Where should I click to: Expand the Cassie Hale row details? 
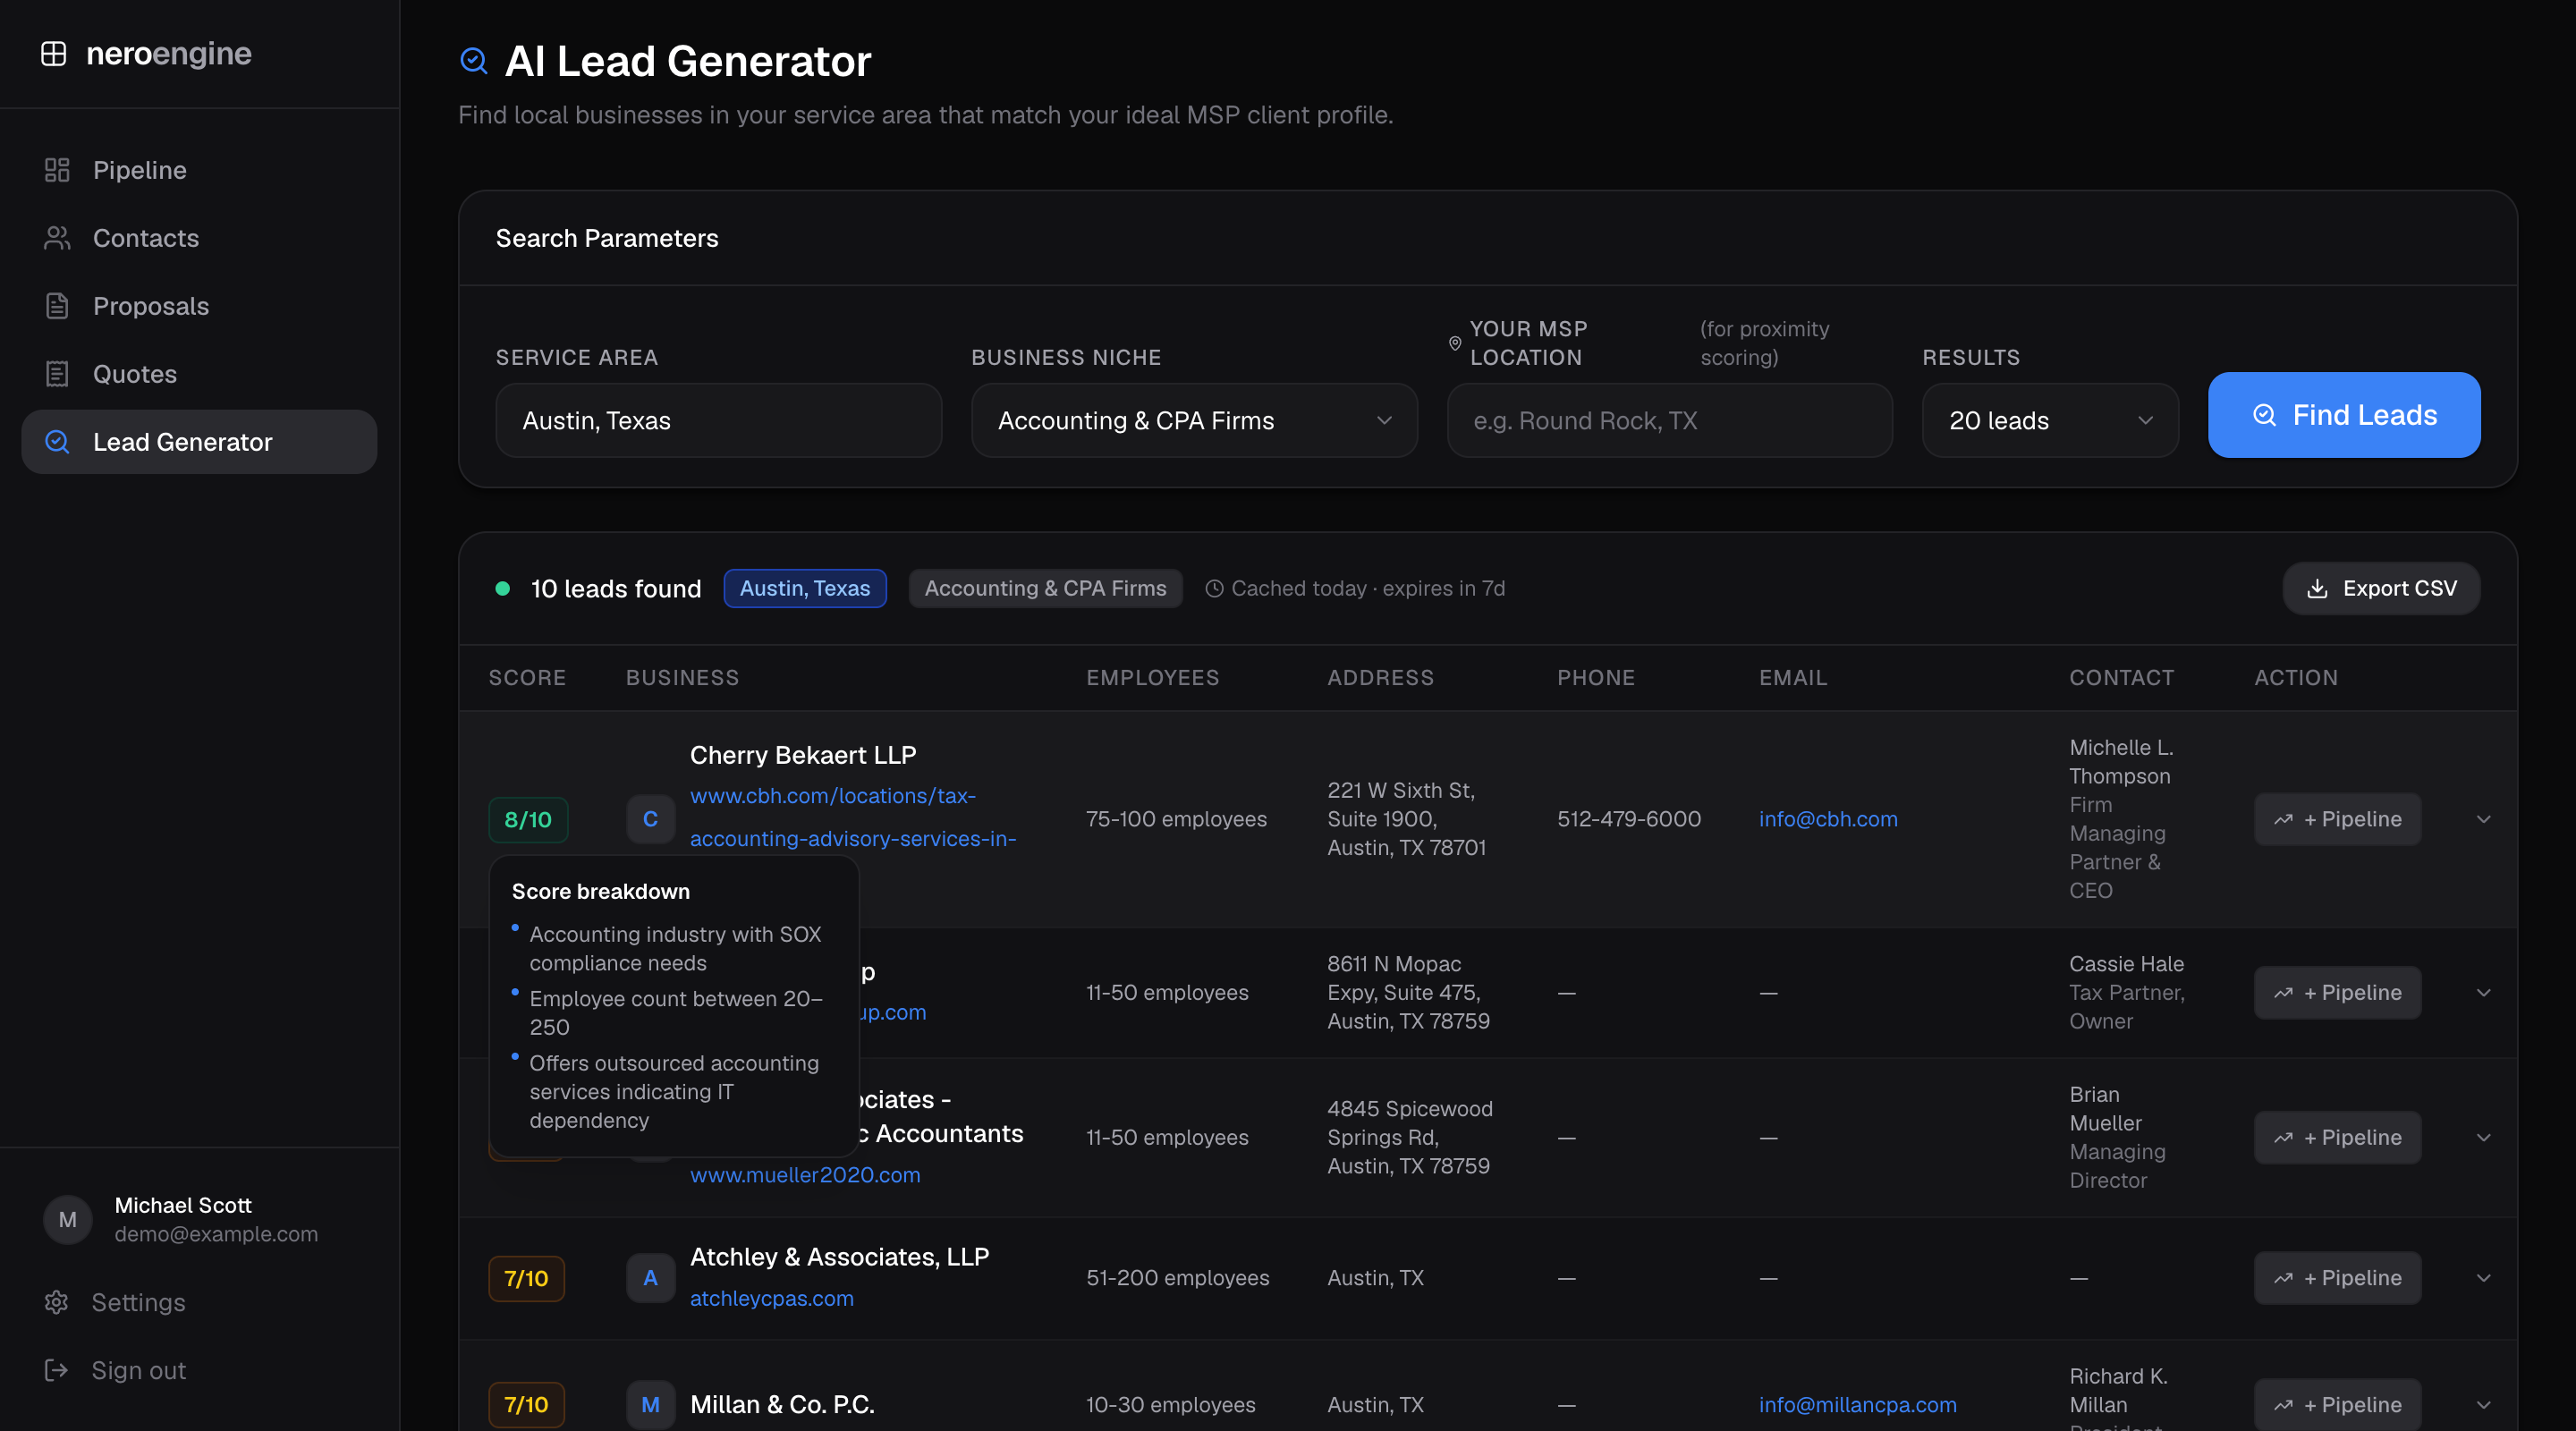tap(2483, 992)
